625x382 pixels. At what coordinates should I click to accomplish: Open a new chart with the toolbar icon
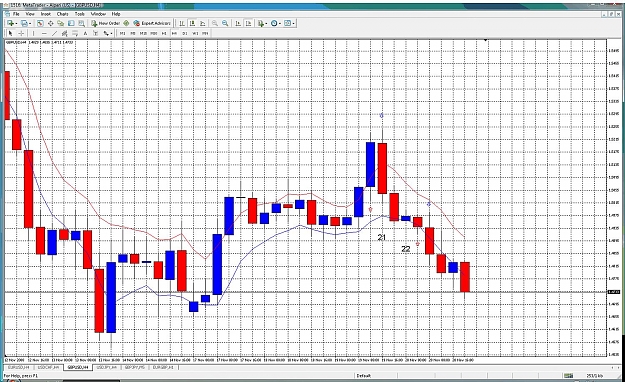[x=12, y=23]
